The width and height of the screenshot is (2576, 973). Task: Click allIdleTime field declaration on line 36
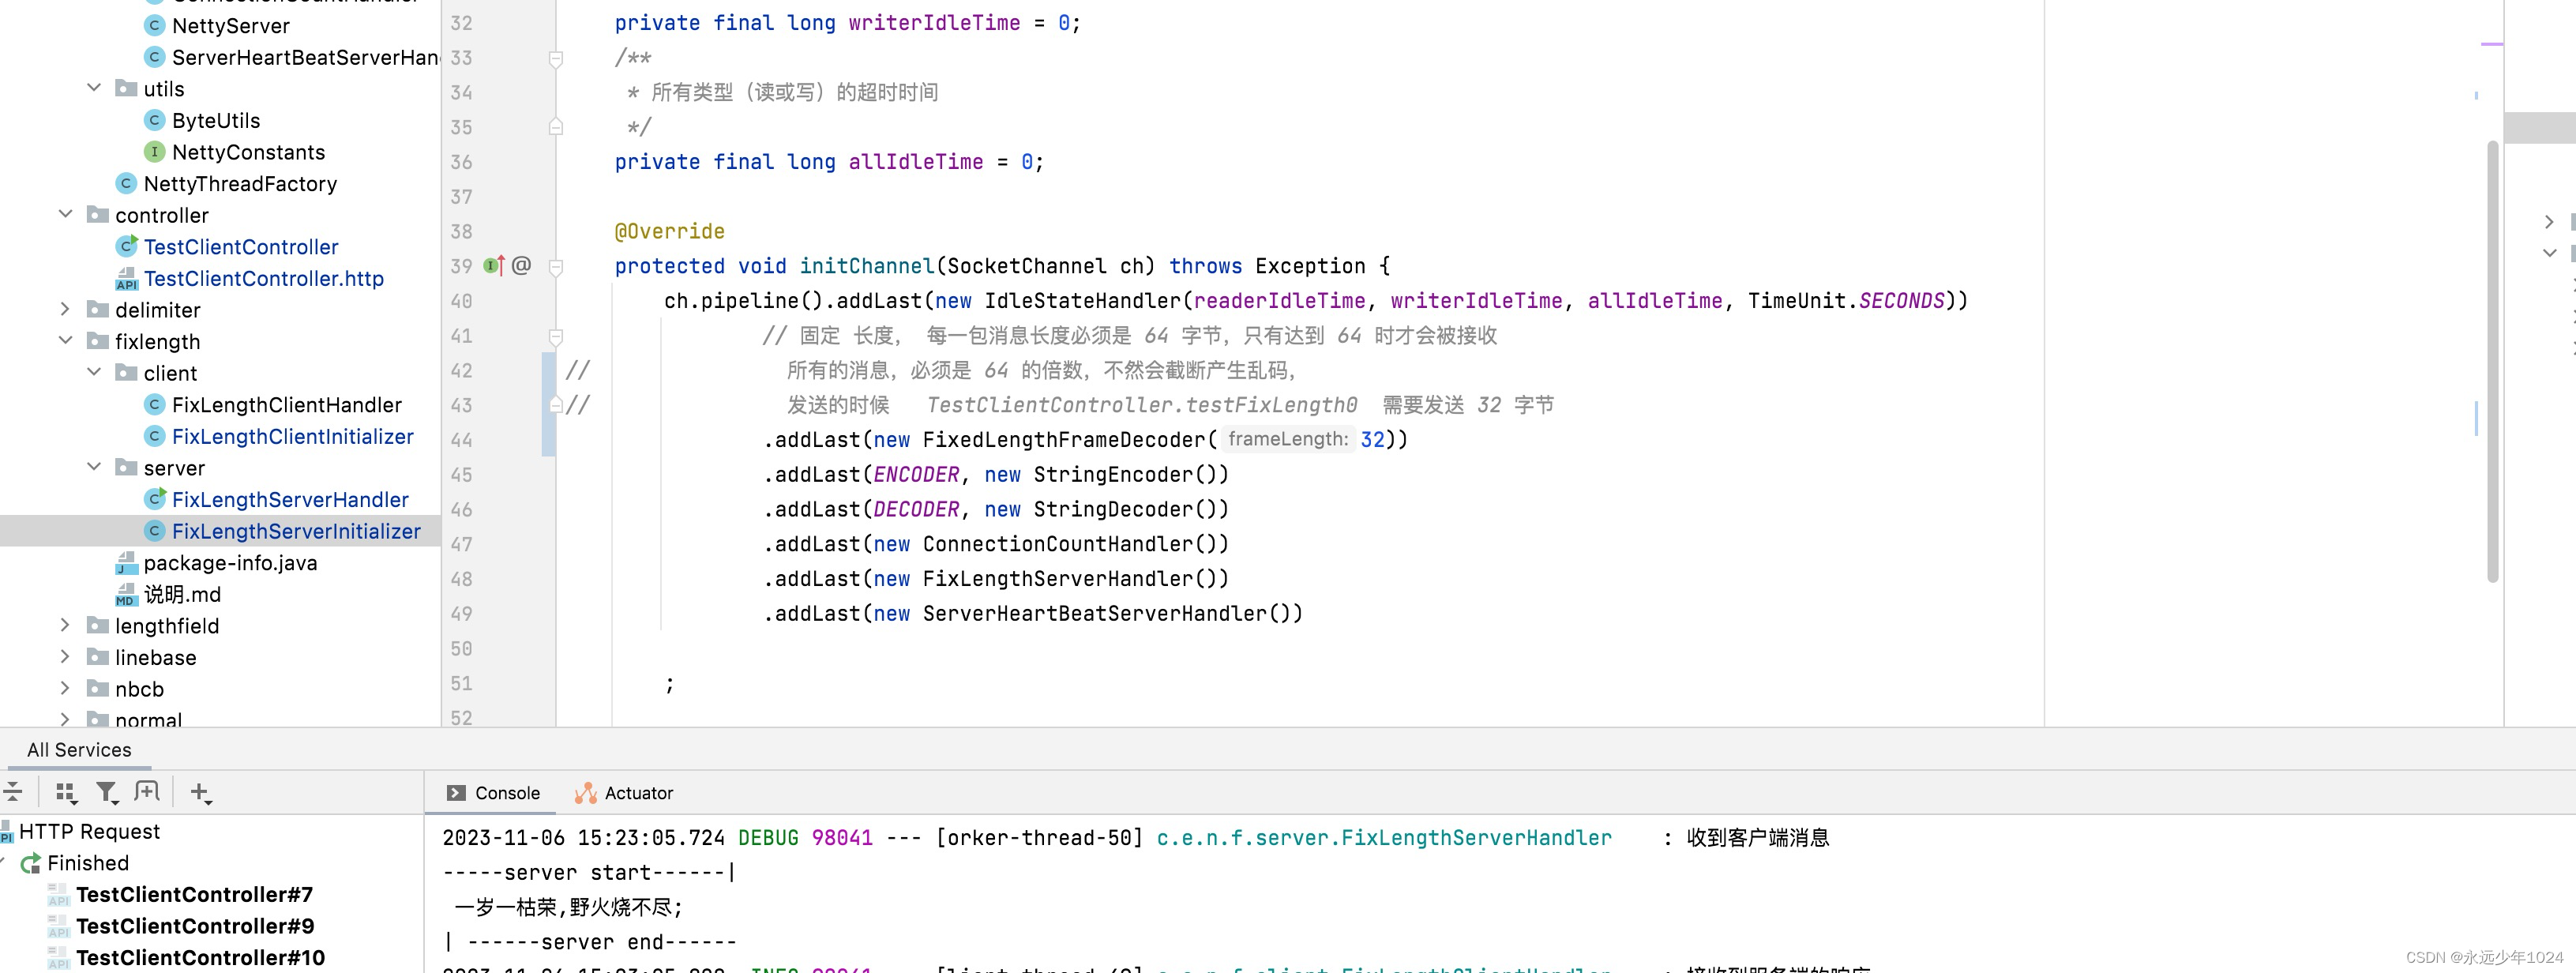click(x=915, y=162)
